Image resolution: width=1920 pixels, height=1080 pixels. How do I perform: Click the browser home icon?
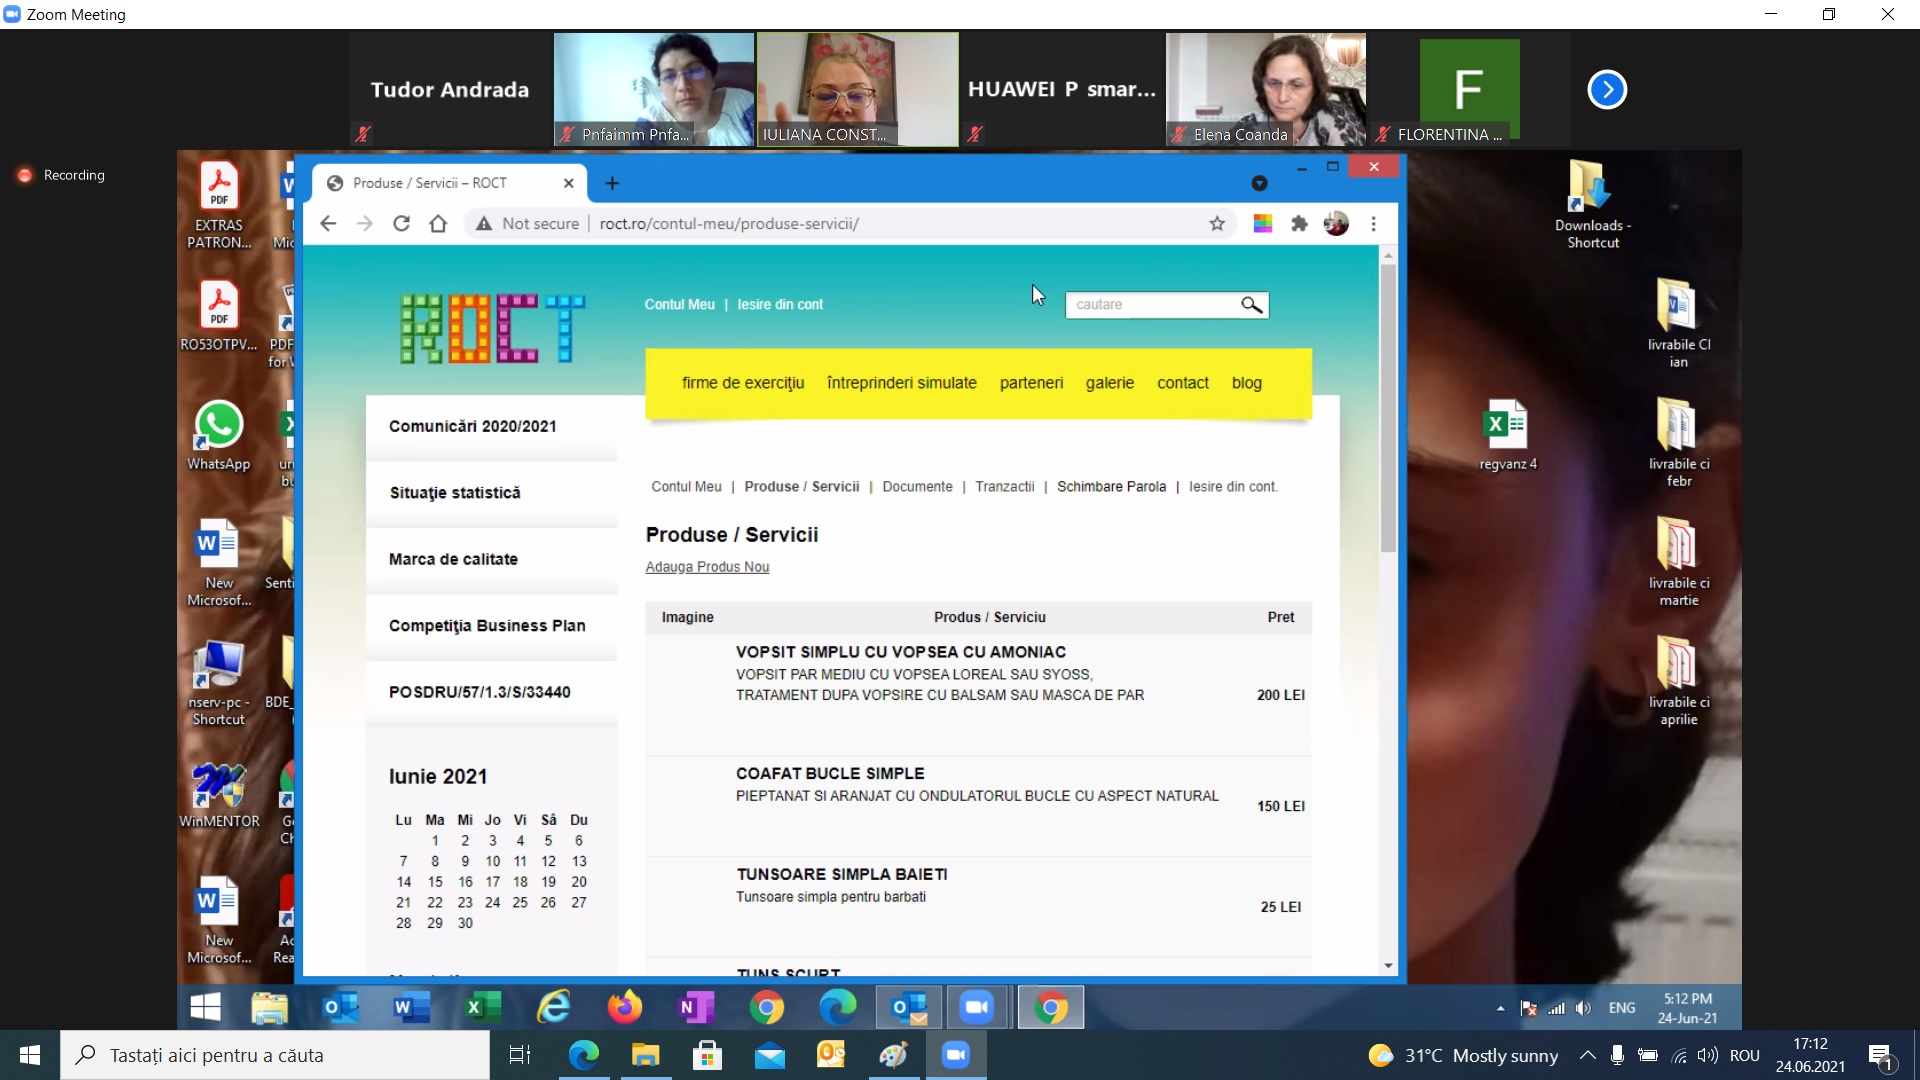tap(438, 224)
